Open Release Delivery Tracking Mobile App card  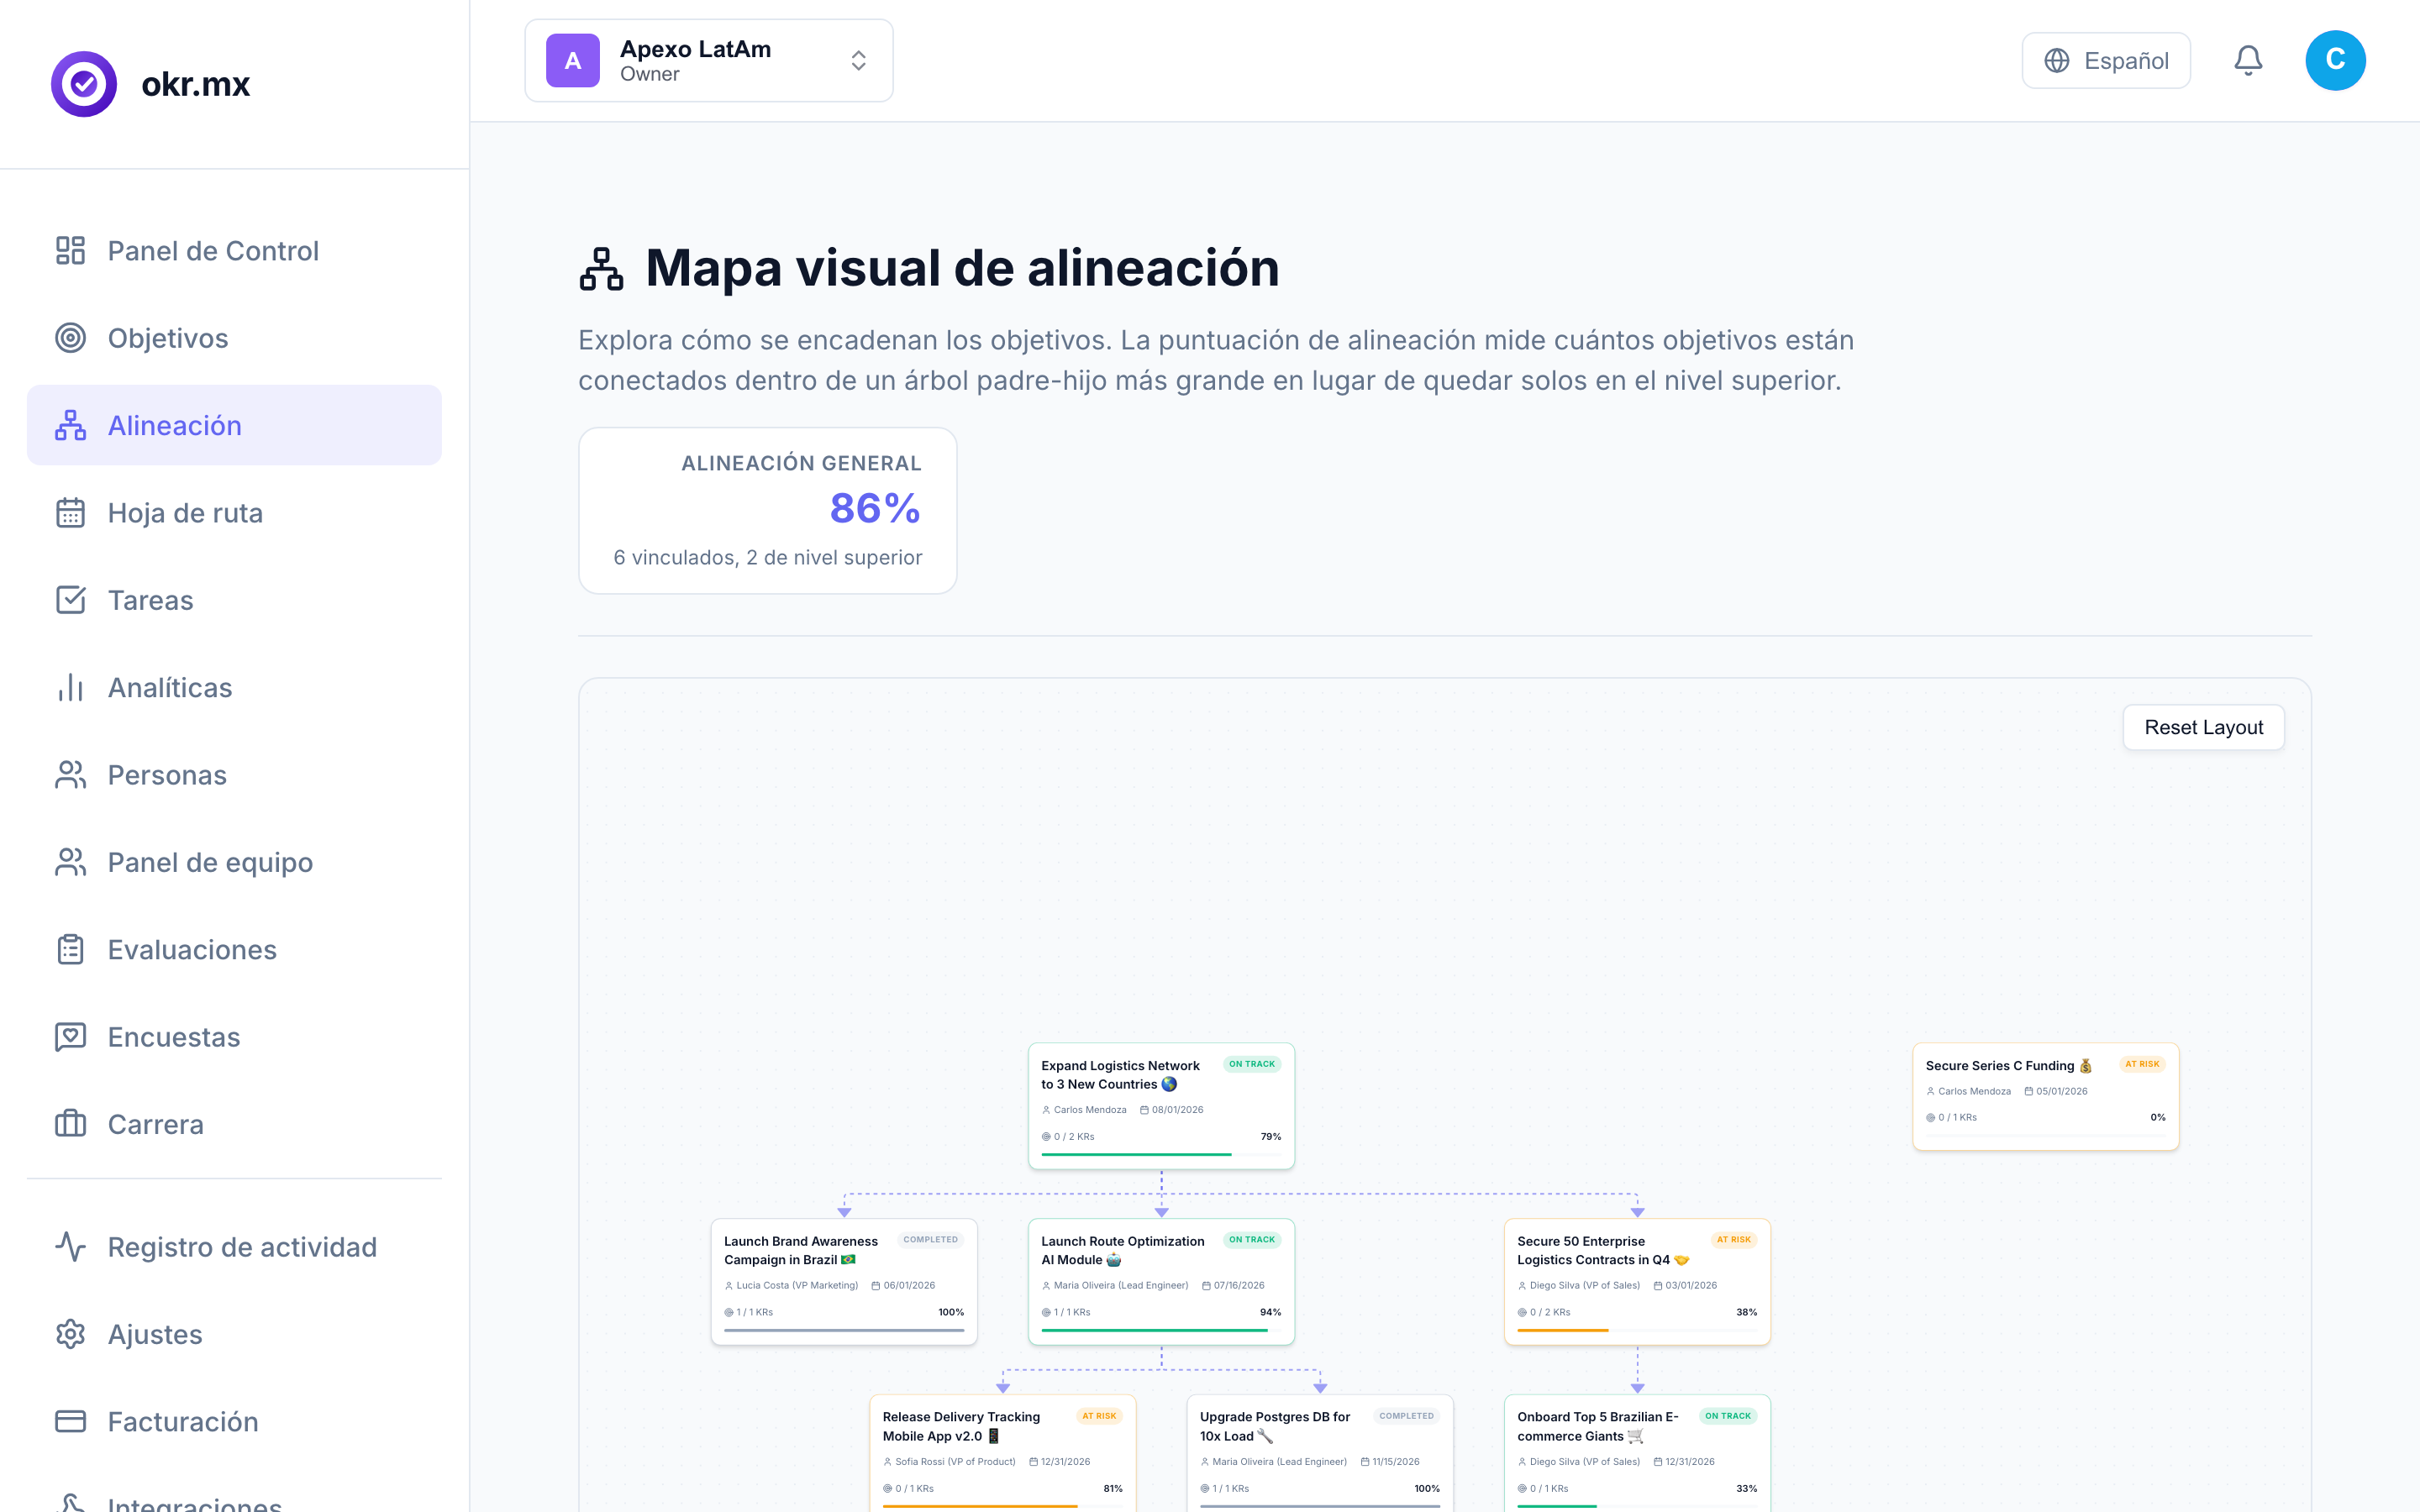(1003, 1453)
